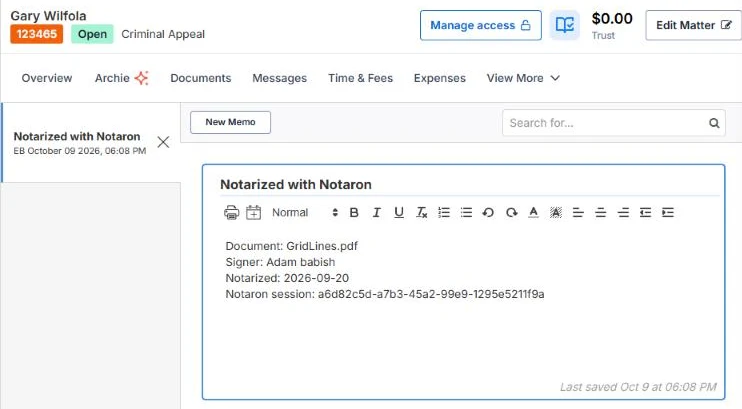The width and height of the screenshot is (742, 409).
Task: Redo the last edit
Action: pyautogui.click(x=511, y=213)
